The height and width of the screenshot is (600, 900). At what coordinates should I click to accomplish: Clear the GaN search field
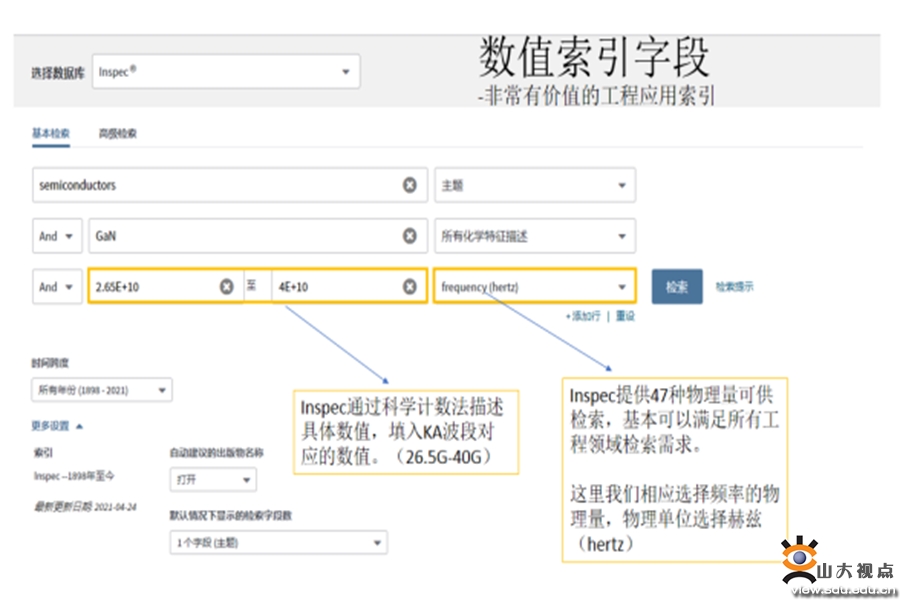409,235
